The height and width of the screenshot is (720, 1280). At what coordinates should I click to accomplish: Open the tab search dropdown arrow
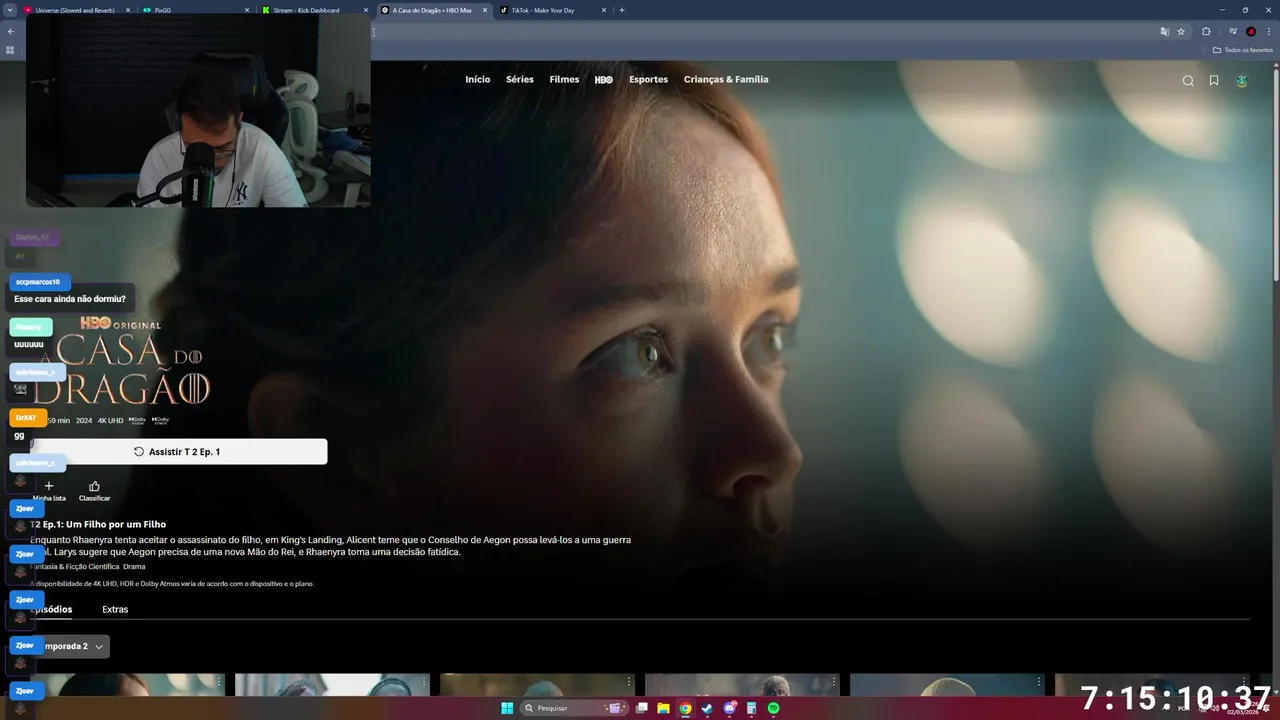[x=10, y=10]
